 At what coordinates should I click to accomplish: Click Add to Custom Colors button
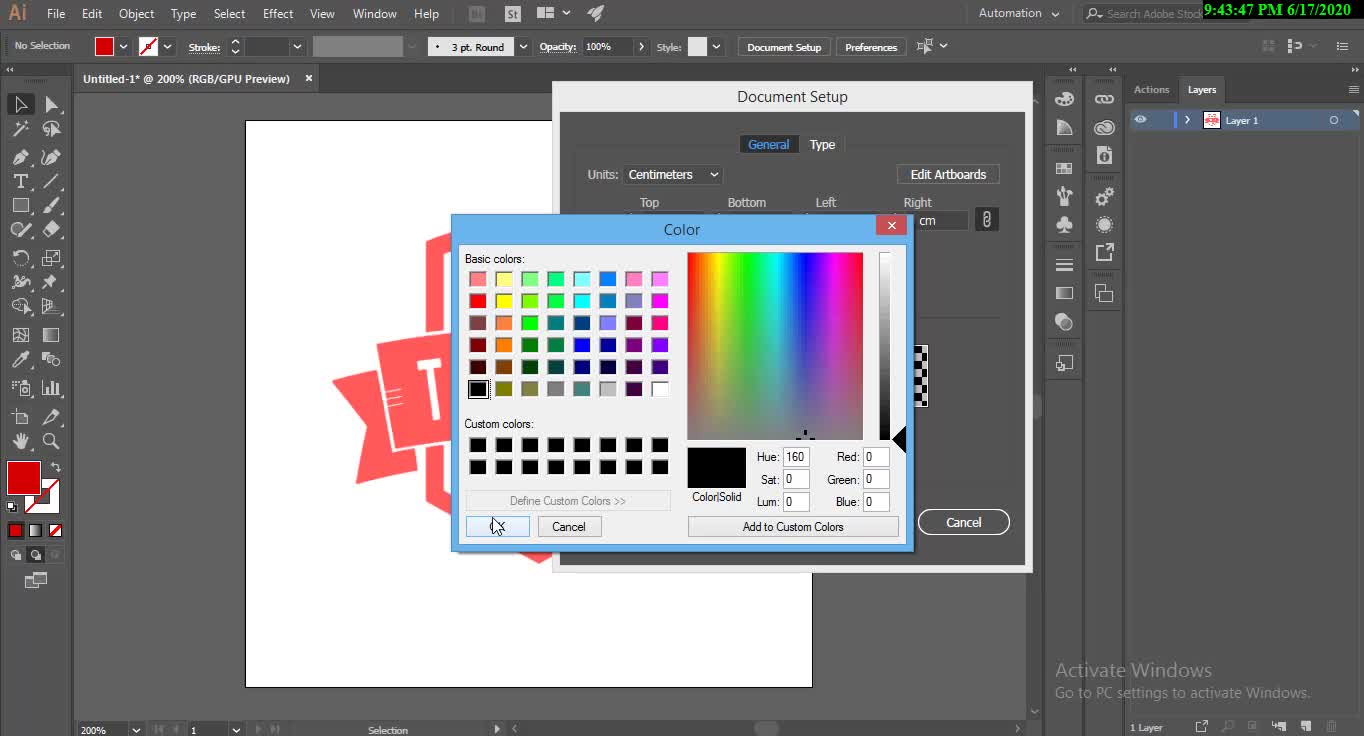[x=793, y=527]
